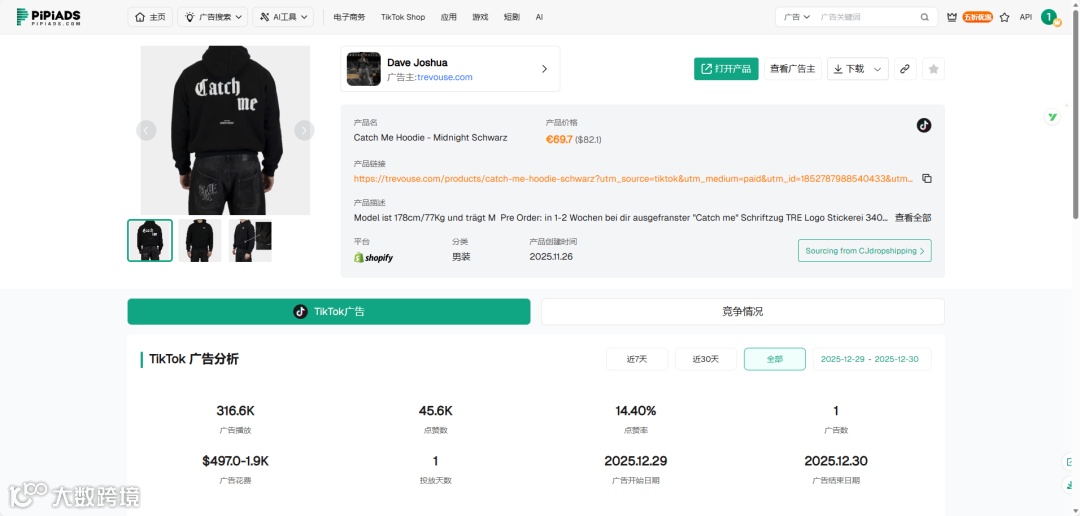Open the API link

coord(1026,17)
